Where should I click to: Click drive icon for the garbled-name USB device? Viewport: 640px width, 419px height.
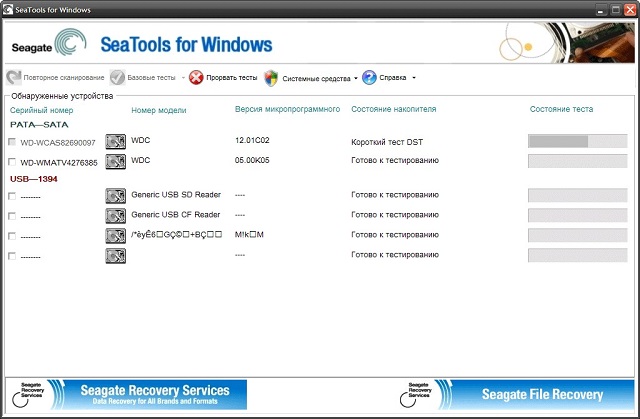click(116, 236)
